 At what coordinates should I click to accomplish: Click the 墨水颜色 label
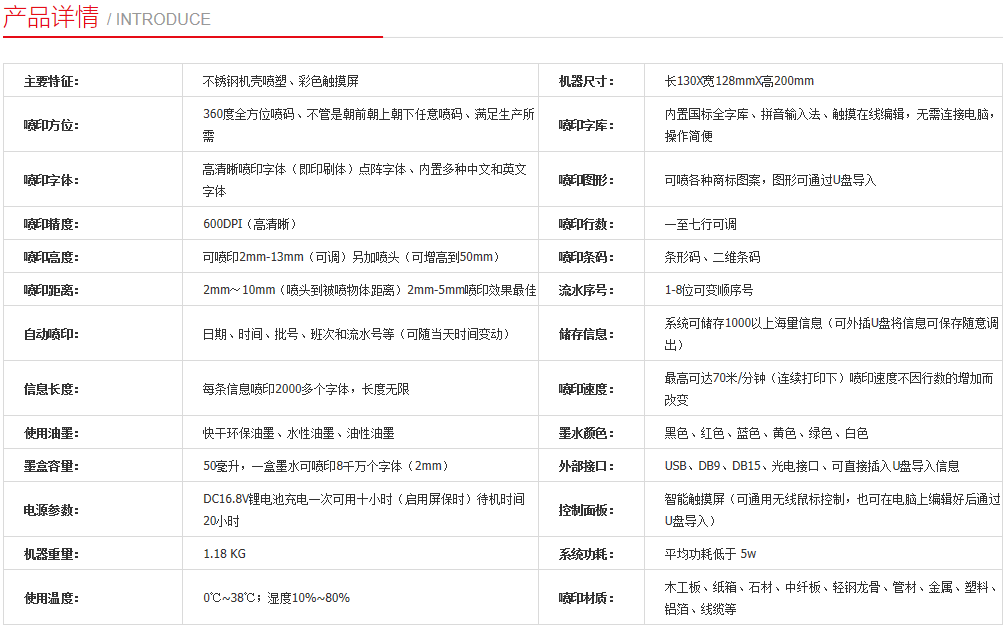pyautogui.click(x=586, y=433)
